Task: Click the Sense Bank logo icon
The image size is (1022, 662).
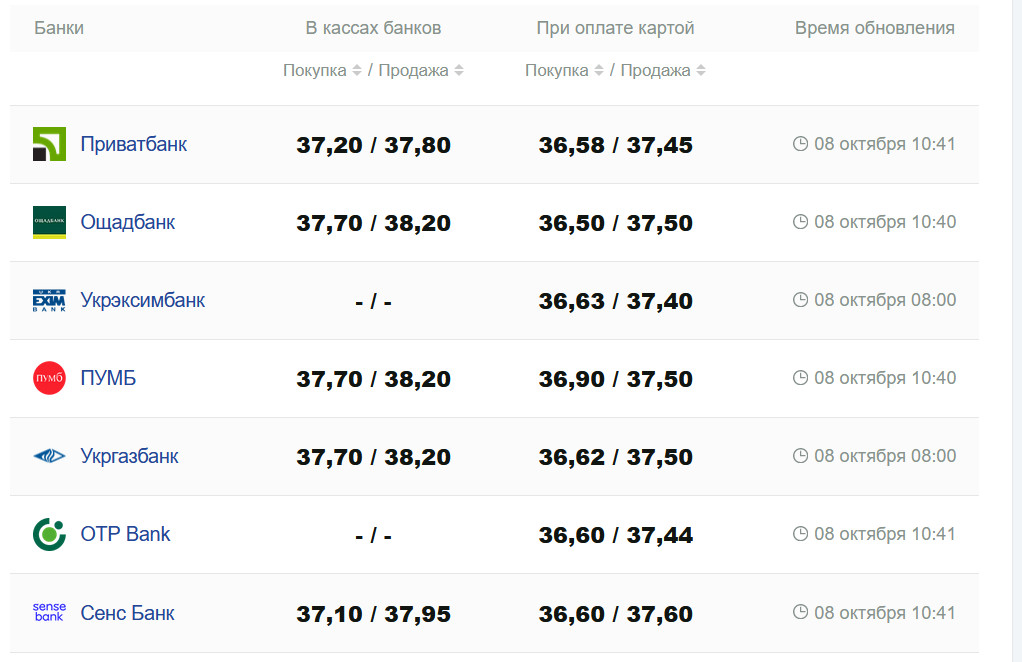Action: click(49, 612)
